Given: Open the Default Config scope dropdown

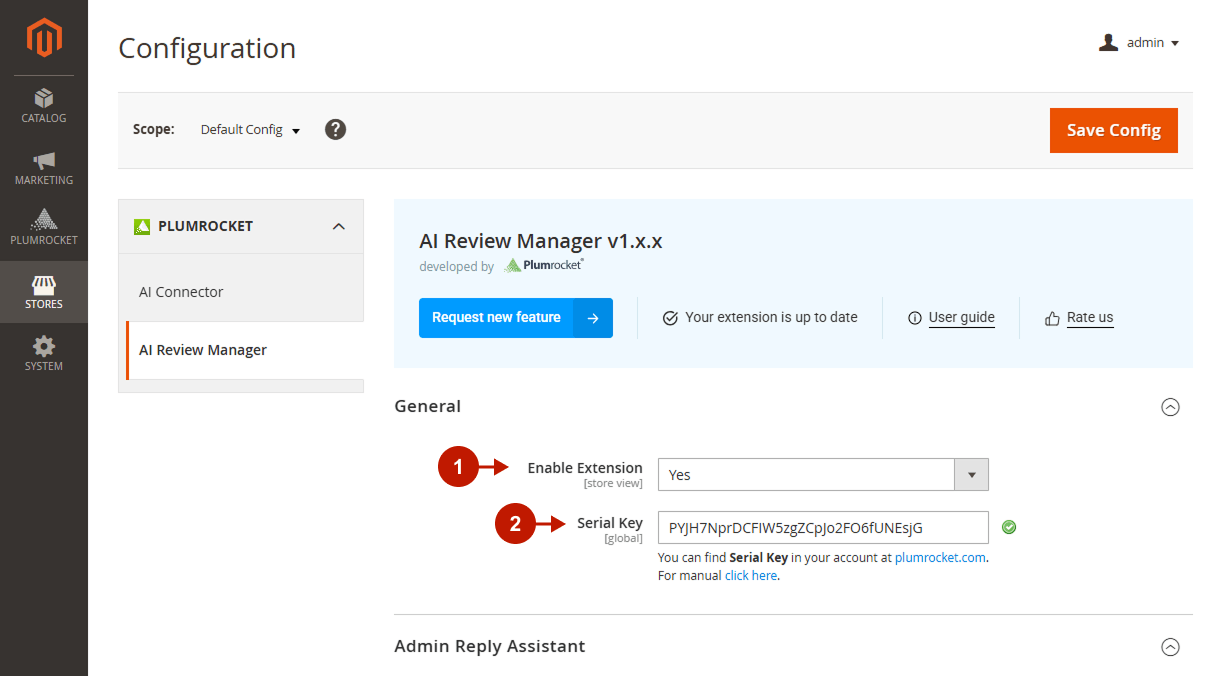Looking at the screenshot, I should pyautogui.click(x=250, y=130).
